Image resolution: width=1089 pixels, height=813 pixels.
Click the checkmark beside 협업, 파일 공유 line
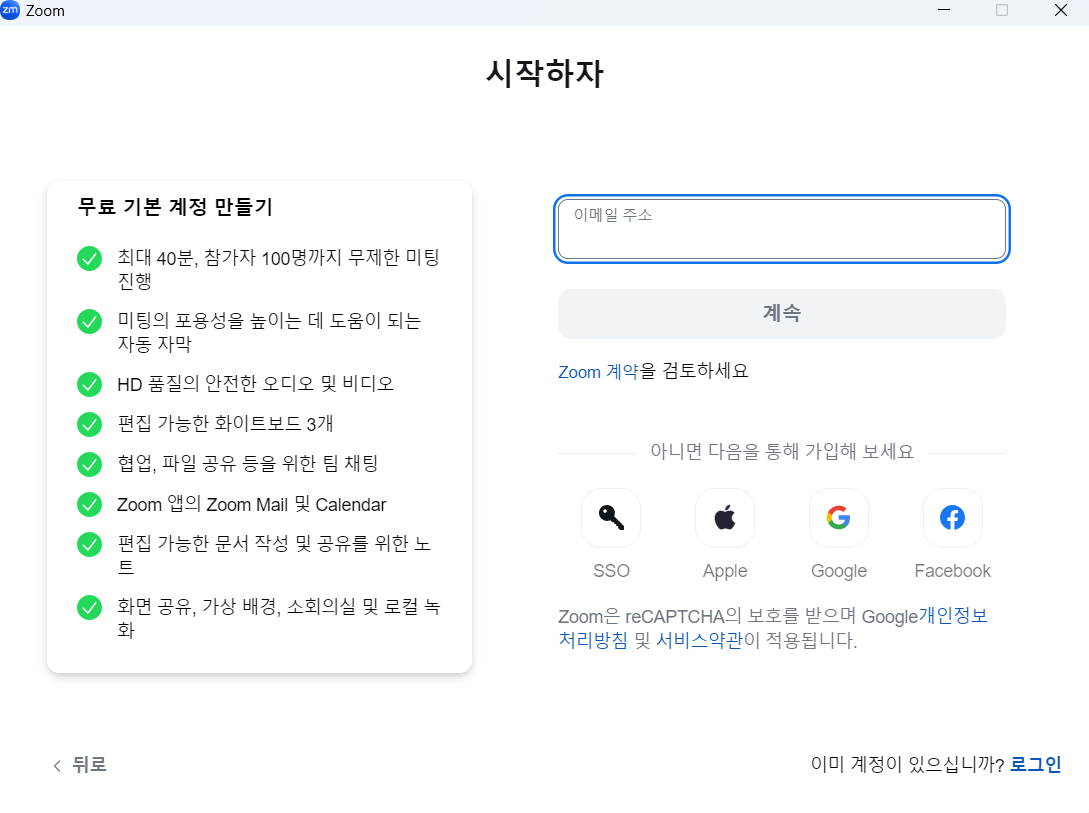[90, 464]
